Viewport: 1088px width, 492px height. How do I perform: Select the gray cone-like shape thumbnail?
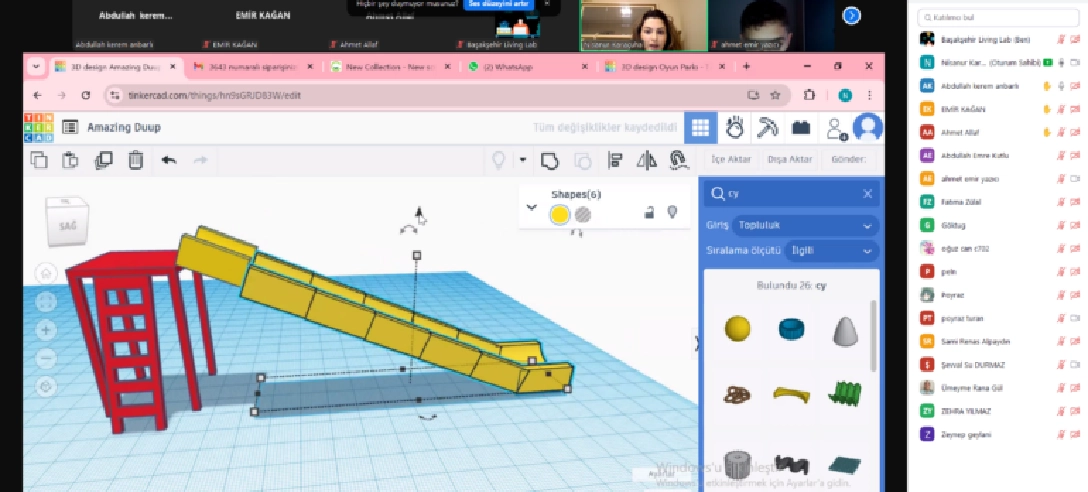pos(844,331)
